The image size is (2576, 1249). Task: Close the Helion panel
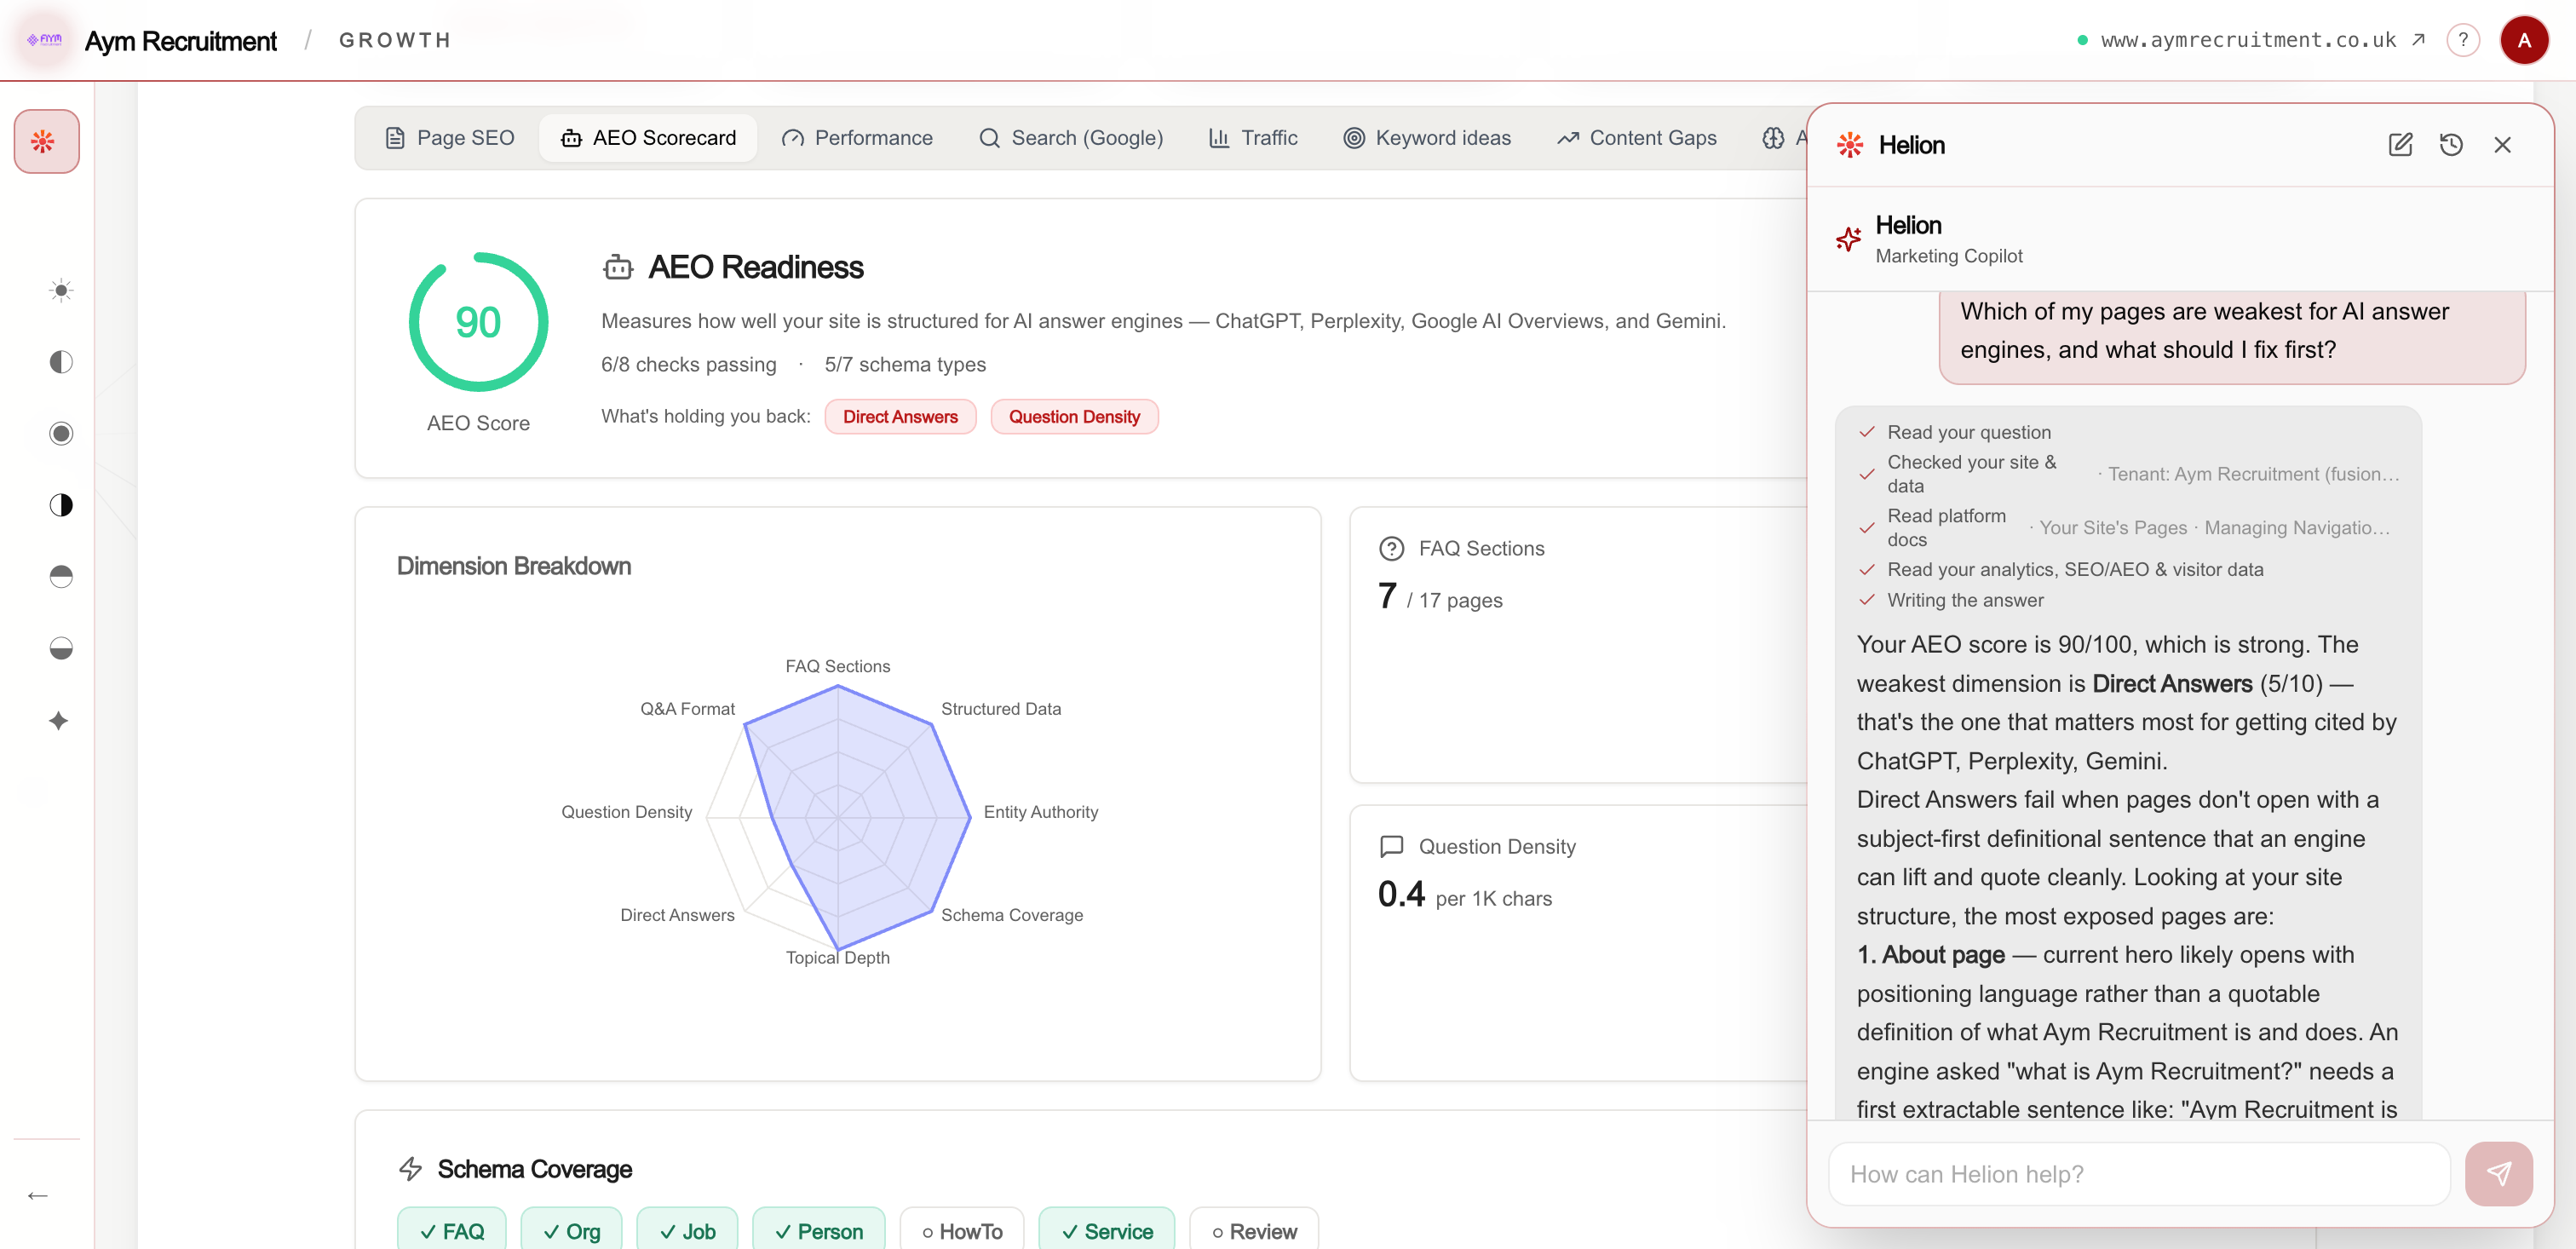click(x=2502, y=145)
